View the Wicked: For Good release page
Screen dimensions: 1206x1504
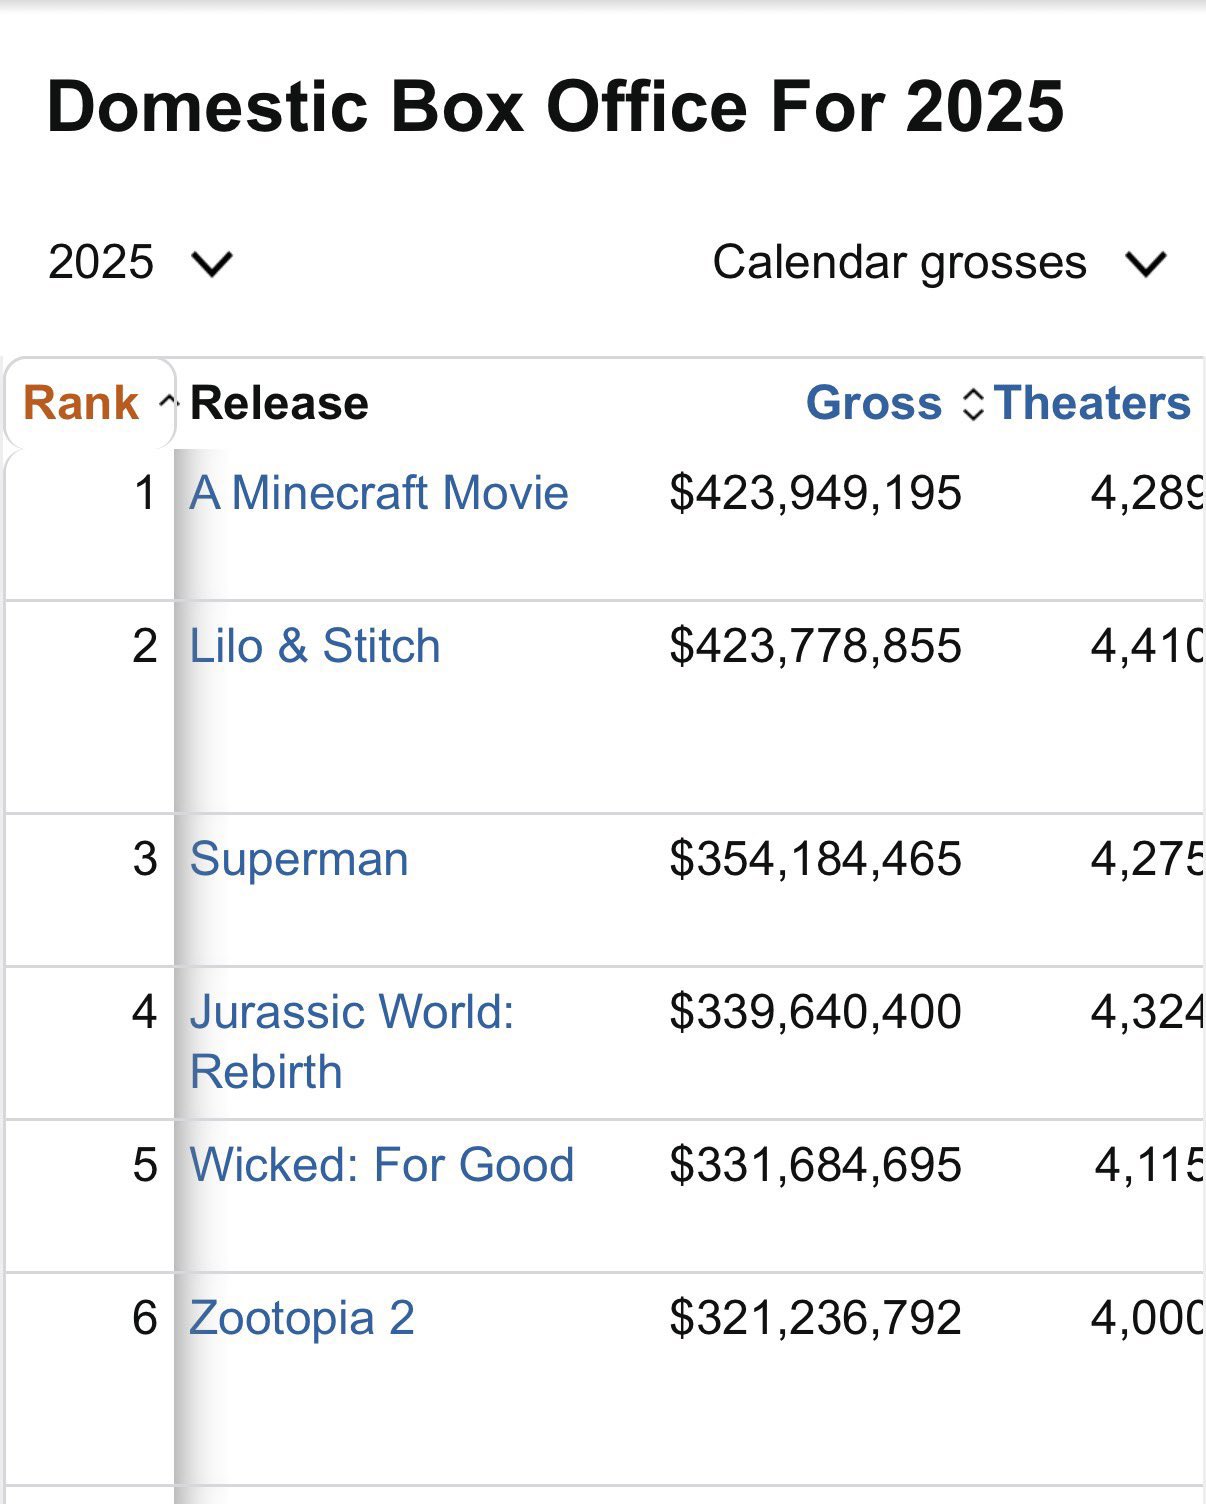[x=382, y=1165]
